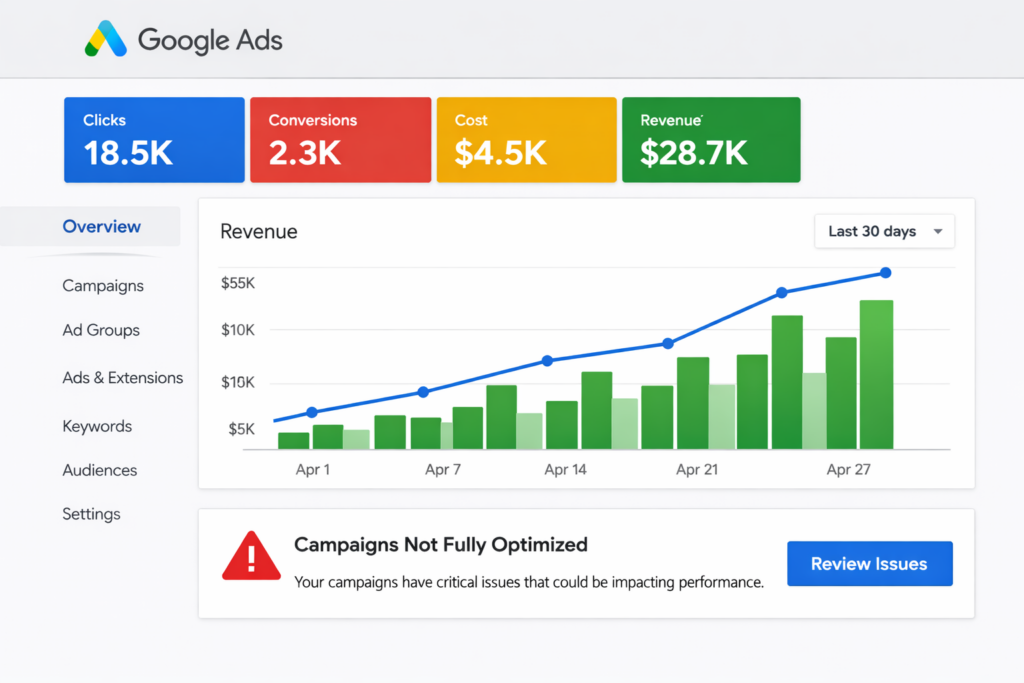
Task: Click the dropdown arrow beside Last 30 days
Action: tap(938, 231)
